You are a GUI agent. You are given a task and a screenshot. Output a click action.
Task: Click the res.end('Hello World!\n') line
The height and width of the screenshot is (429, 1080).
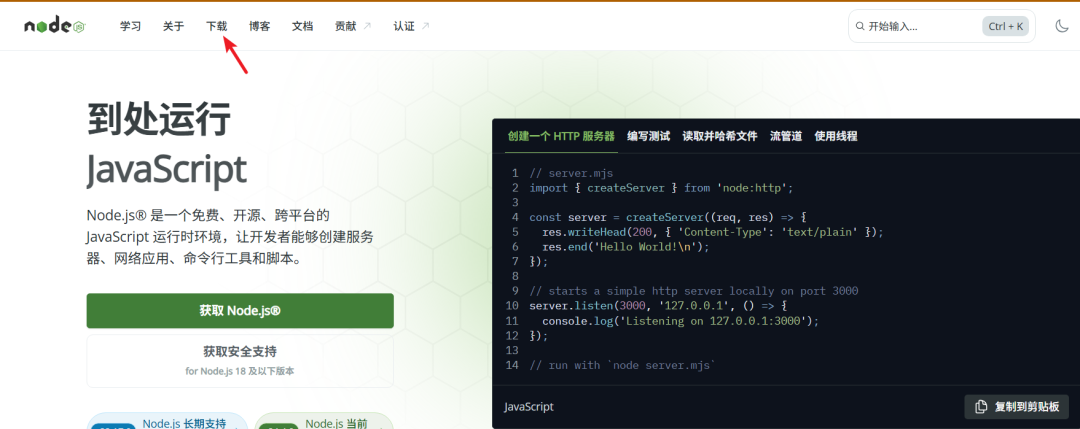click(x=625, y=247)
